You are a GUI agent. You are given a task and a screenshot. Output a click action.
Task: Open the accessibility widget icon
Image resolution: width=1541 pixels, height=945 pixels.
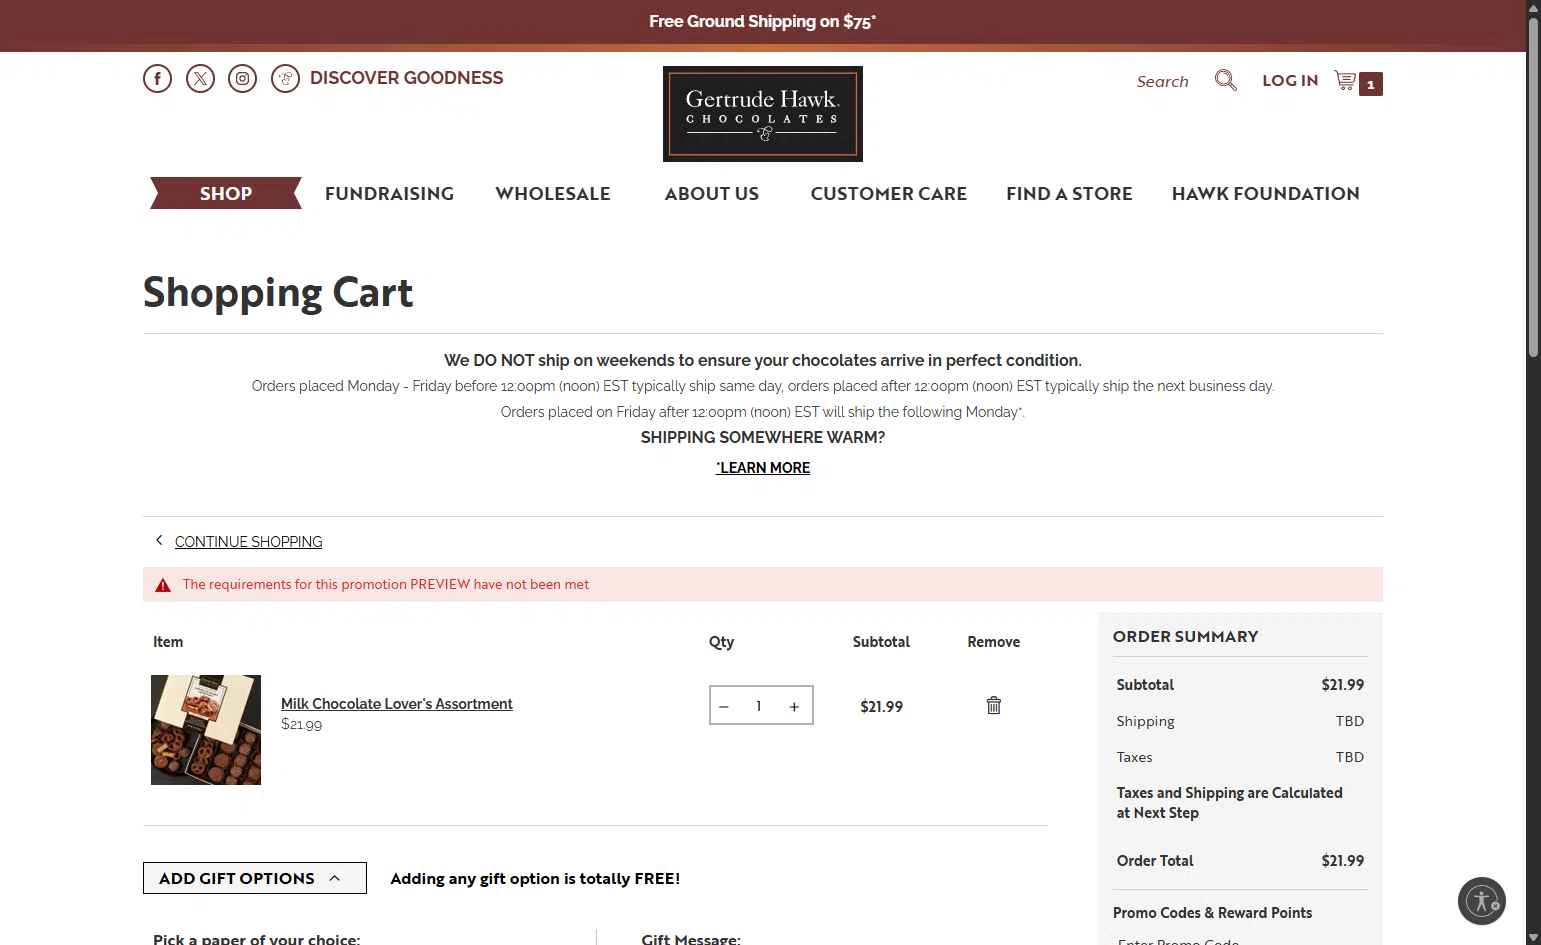coord(1482,901)
